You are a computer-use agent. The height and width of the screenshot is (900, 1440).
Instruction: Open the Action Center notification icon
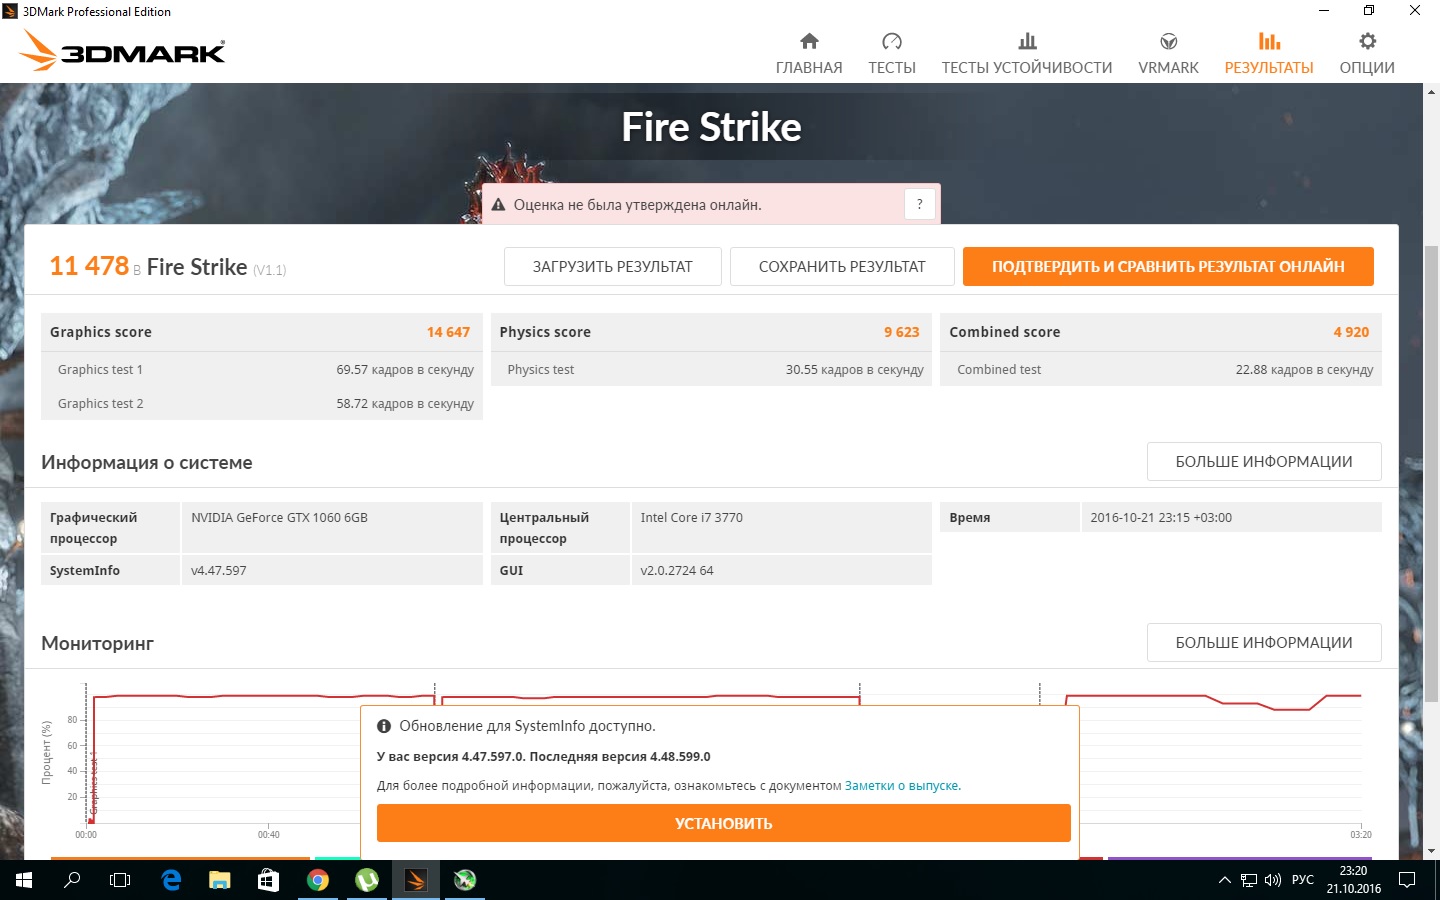point(1407,880)
